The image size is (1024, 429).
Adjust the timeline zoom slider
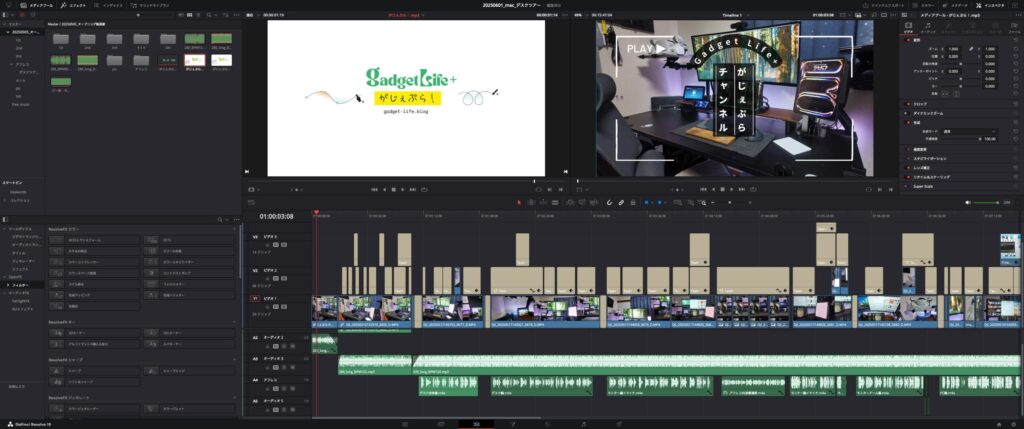[x=731, y=202]
